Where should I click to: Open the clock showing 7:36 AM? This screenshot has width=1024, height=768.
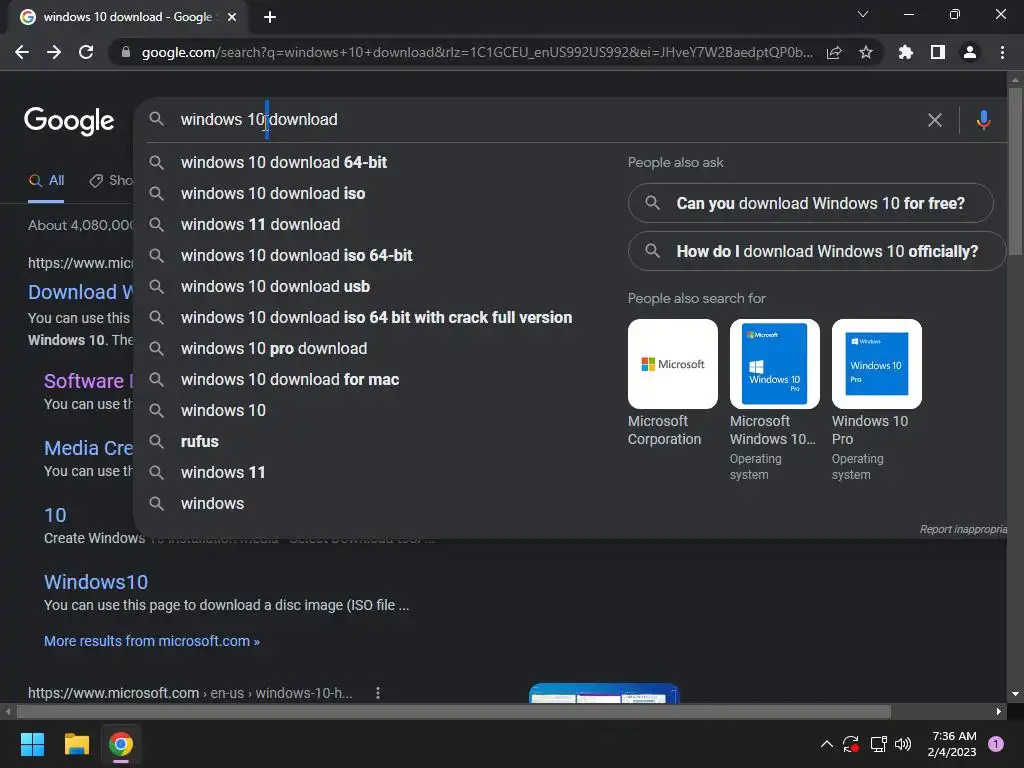click(x=952, y=744)
